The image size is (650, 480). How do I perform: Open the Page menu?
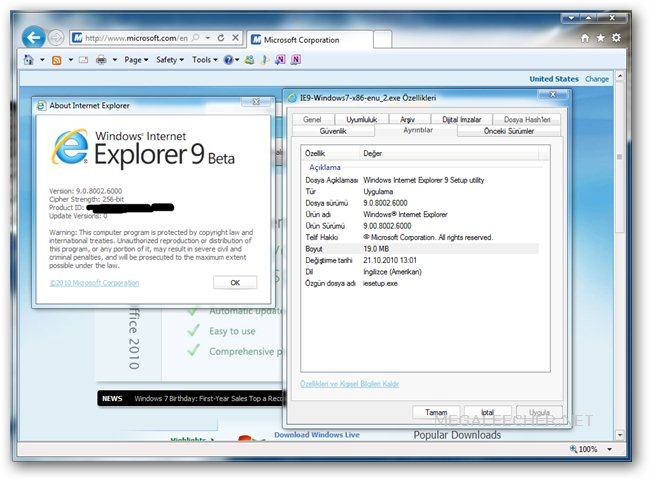pyautogui.click(x=136, y=60)
